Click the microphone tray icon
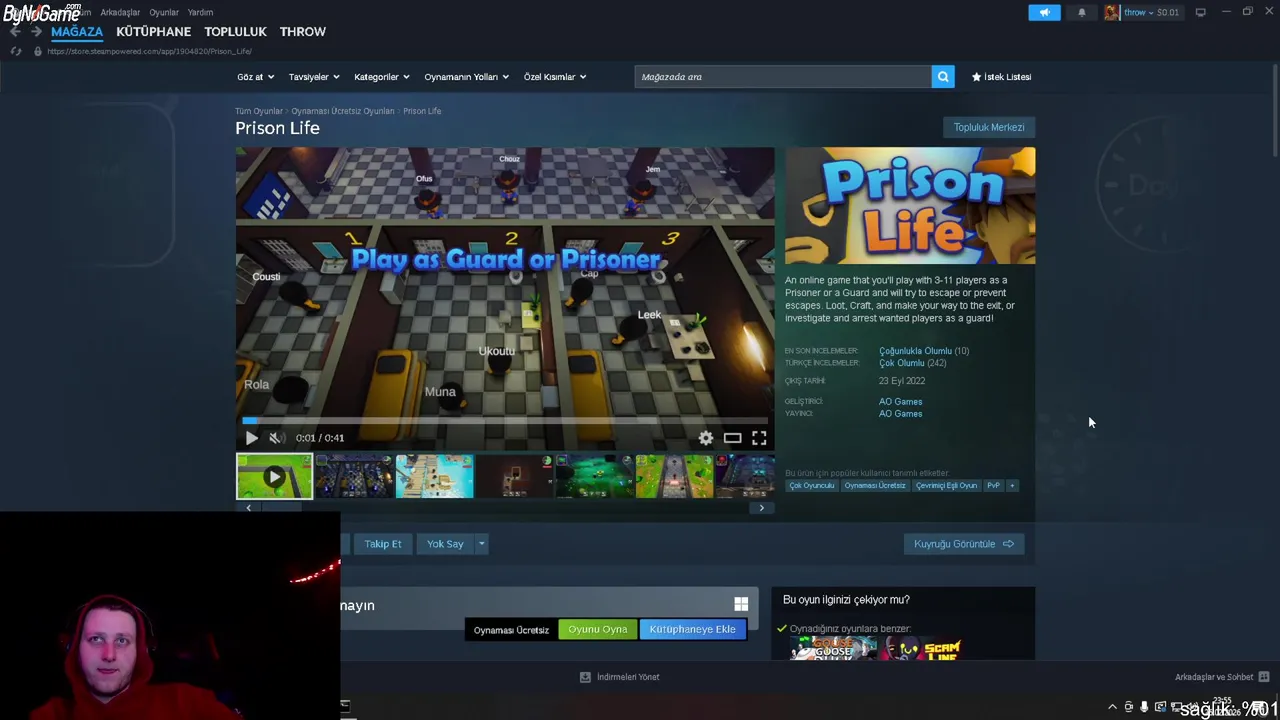This screenshot has width=1280, height=720. (x=1144, y=707)
